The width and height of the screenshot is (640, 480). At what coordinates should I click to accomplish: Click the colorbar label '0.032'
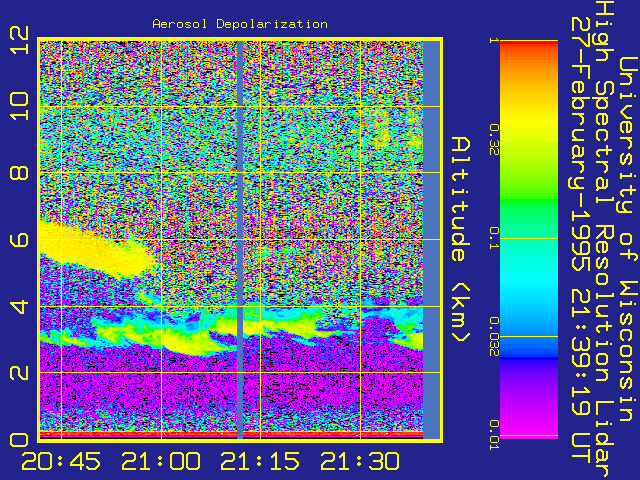[494, 337]
